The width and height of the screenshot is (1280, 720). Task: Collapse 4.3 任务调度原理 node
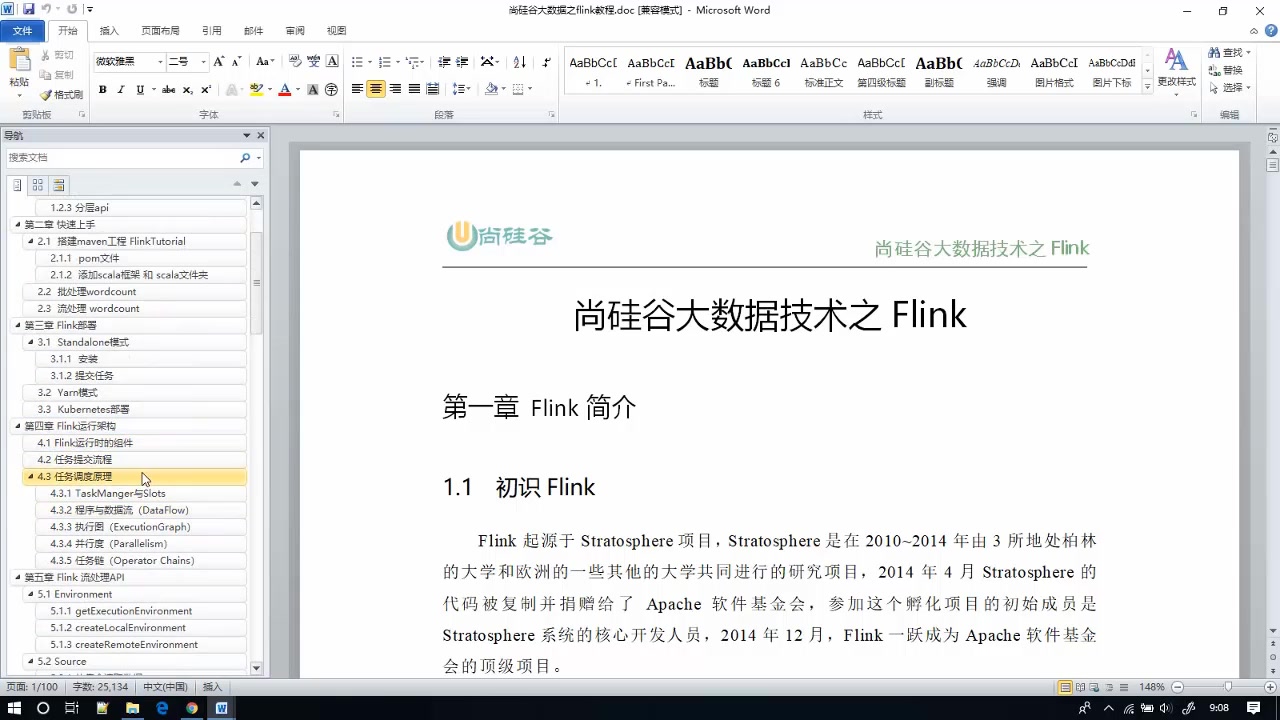click(x=30, y=477)
